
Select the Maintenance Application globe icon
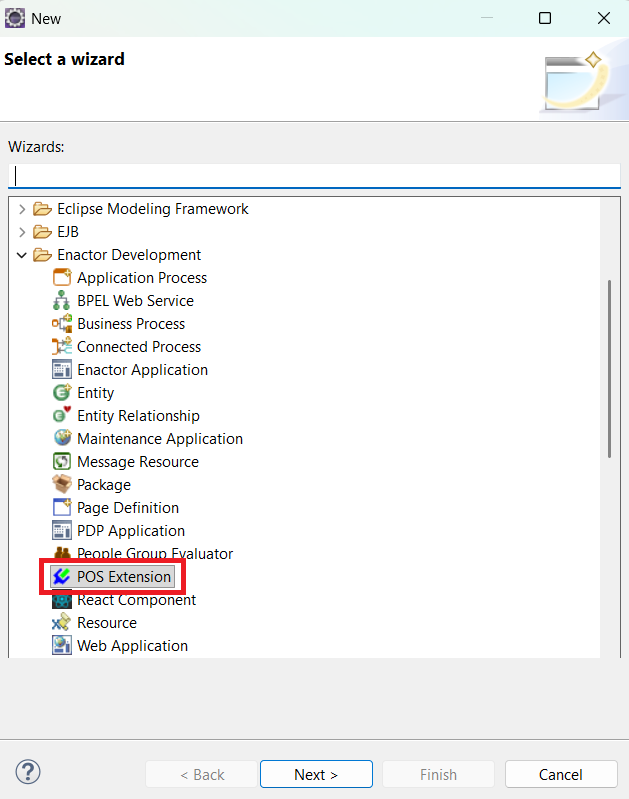[x=62, y=439]
